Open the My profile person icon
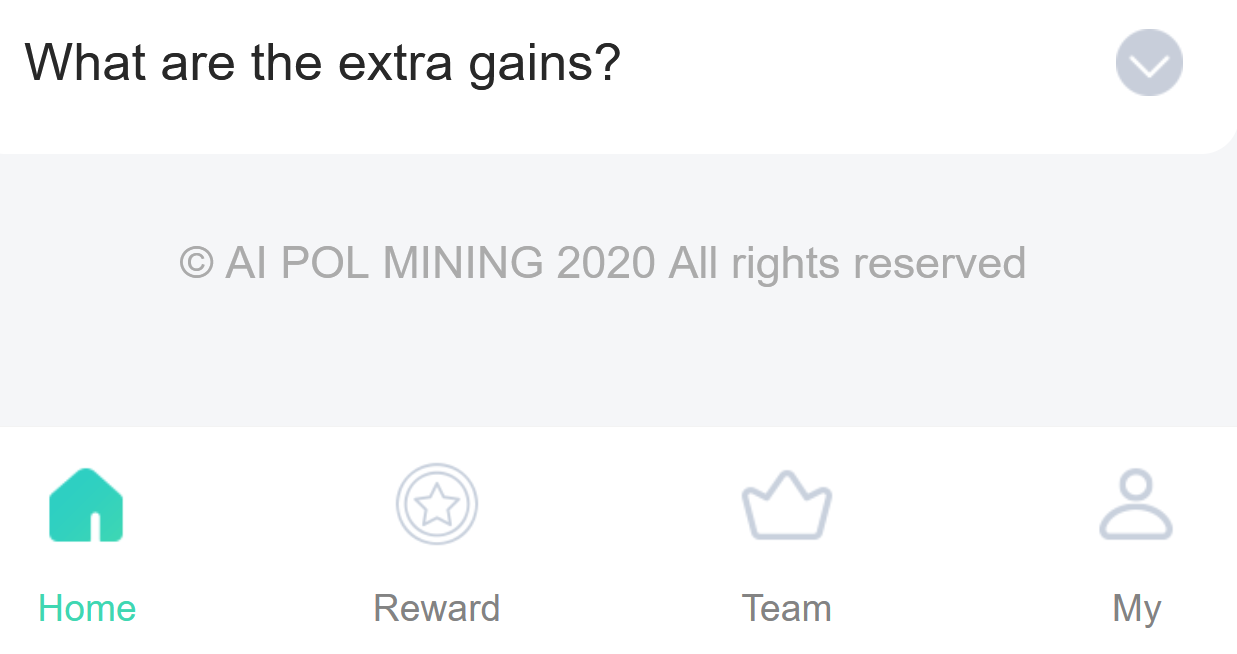 tap(1136, 505)
